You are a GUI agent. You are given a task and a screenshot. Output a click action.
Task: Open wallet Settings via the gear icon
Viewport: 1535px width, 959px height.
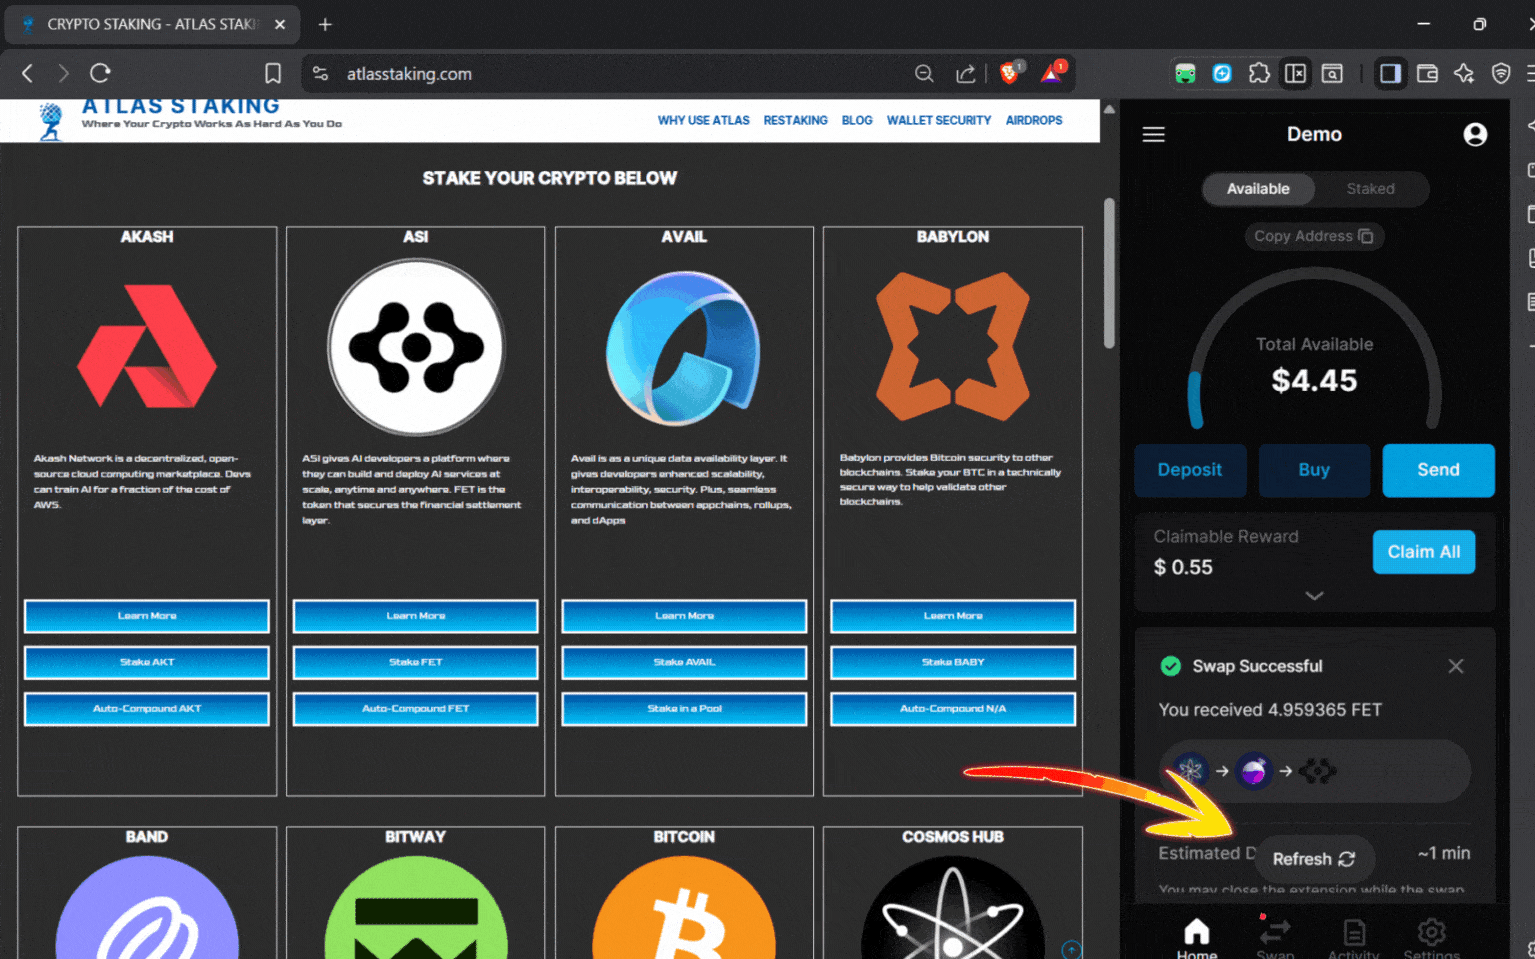(x=1431, y=932)
